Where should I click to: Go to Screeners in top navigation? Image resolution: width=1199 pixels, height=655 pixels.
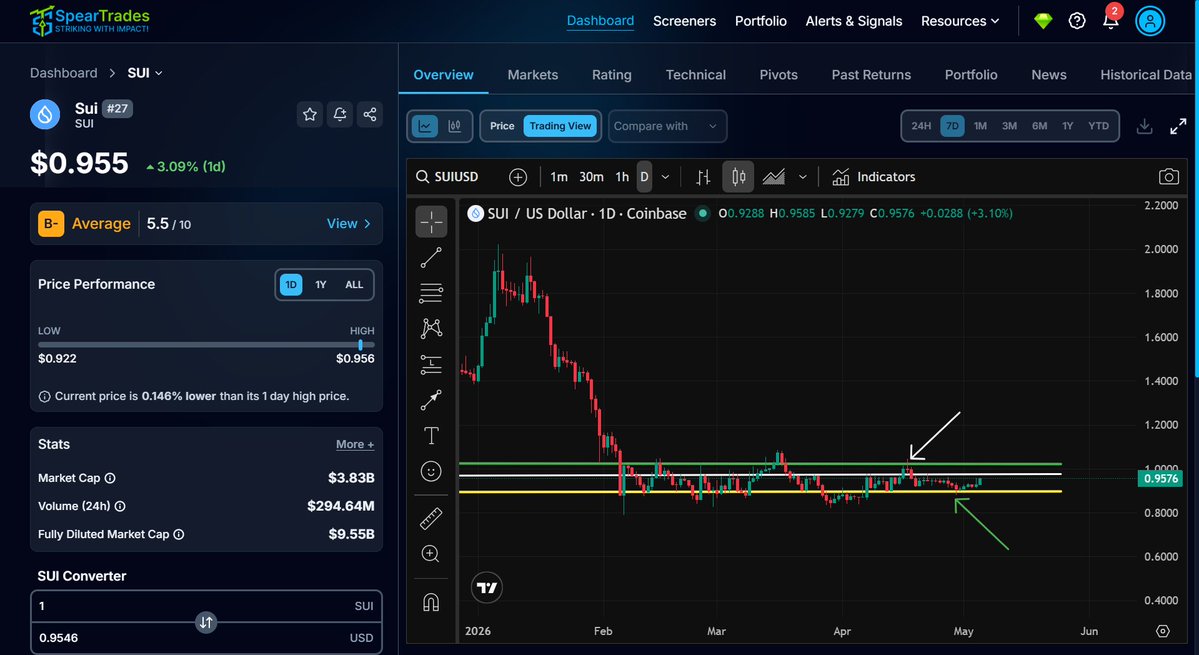(x=684, y=21)
